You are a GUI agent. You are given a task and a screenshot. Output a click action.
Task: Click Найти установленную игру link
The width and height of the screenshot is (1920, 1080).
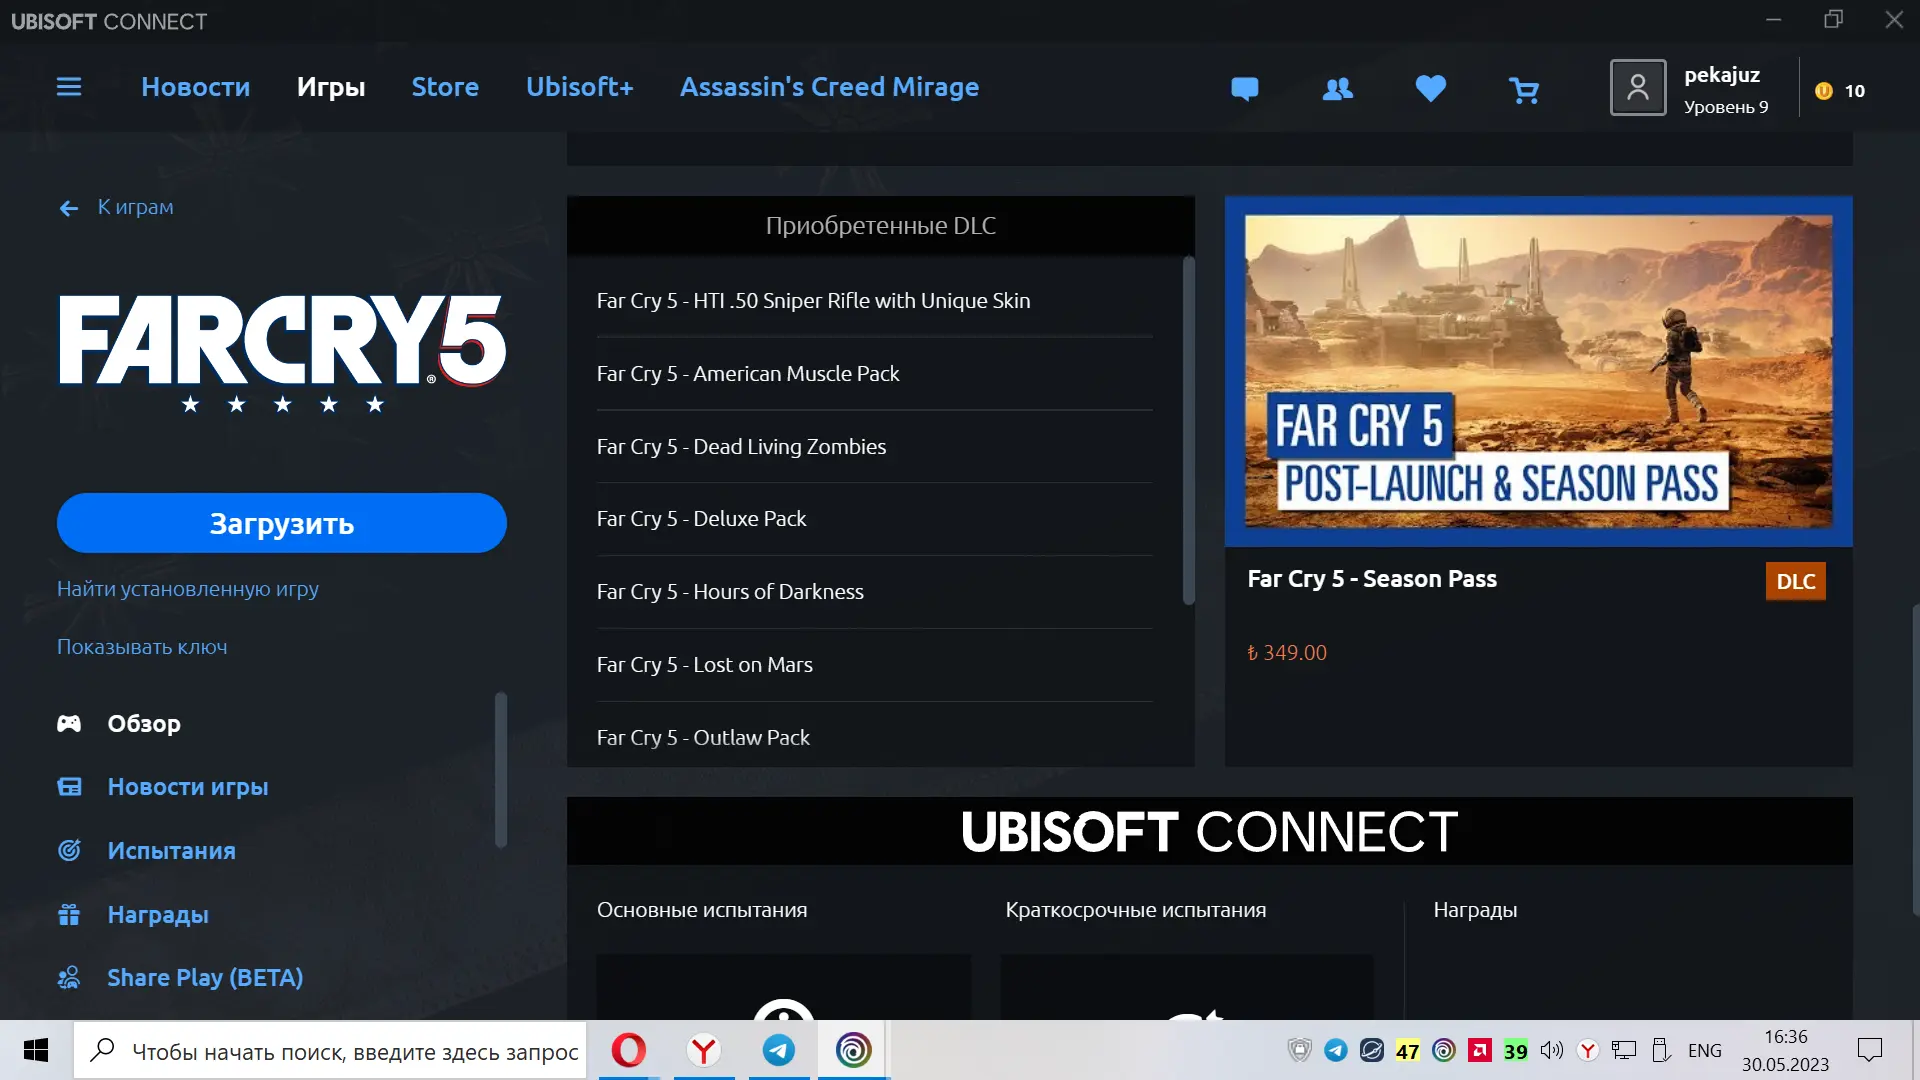[188, 589]
